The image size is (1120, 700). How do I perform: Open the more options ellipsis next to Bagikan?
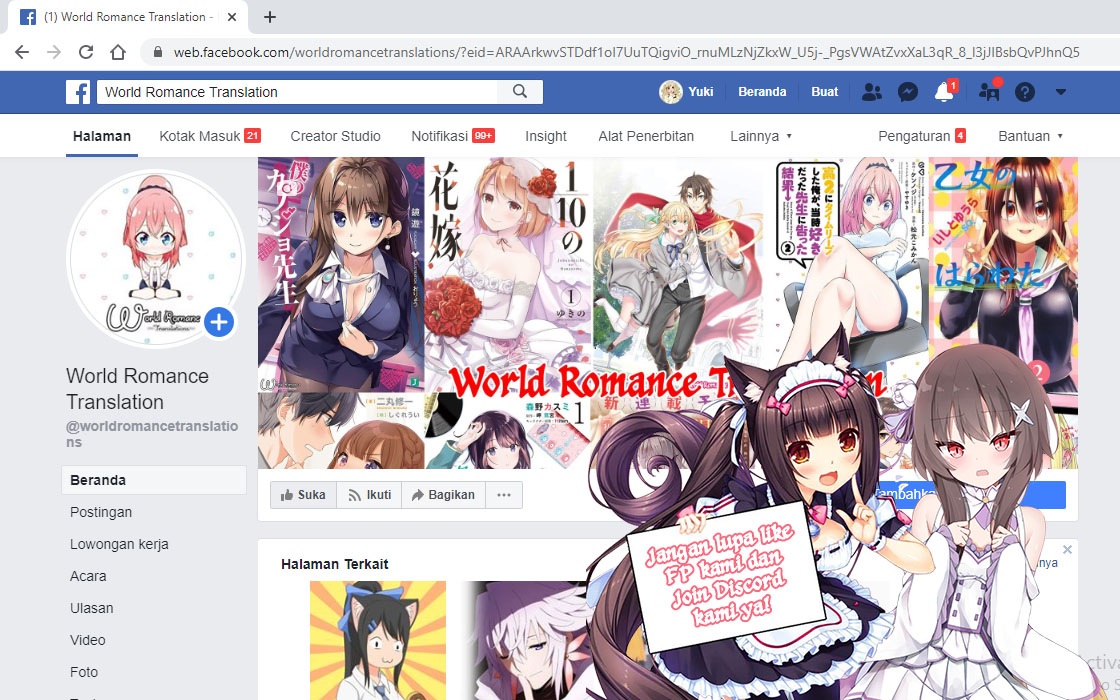point(505,494)
